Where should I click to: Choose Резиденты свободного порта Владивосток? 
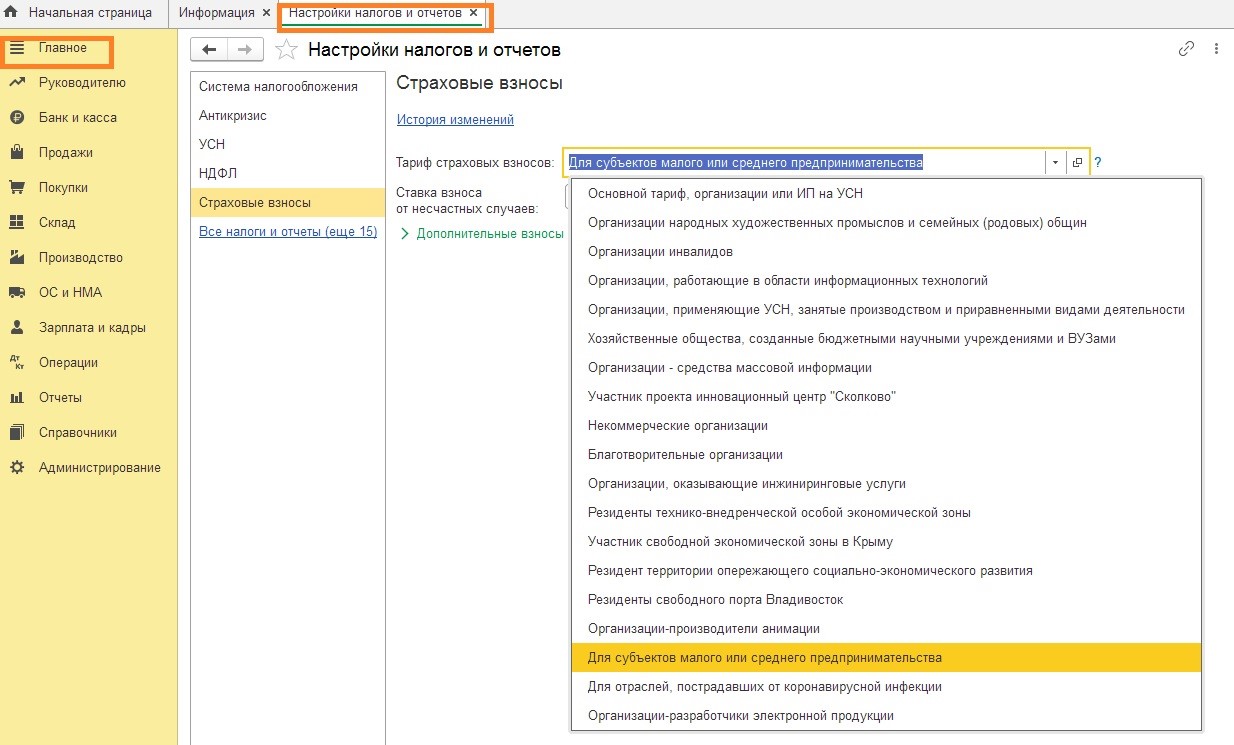point(886,600)
